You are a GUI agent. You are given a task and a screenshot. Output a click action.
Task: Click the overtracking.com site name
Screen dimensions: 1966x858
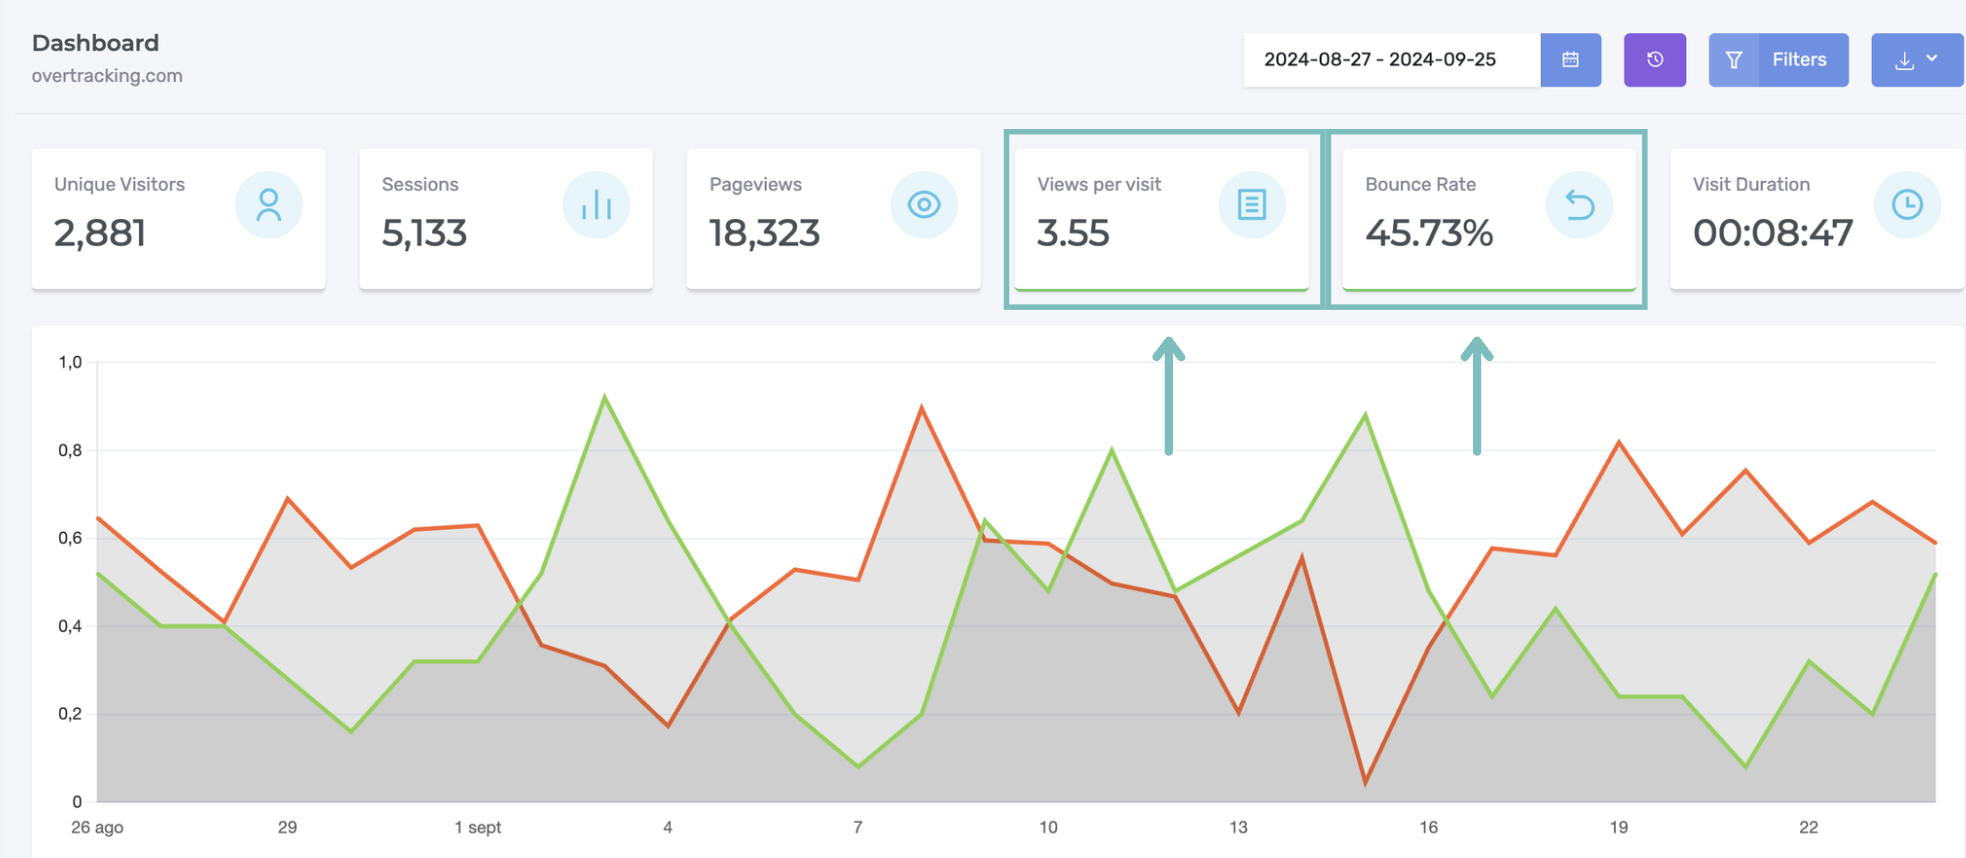click(107, 76)
